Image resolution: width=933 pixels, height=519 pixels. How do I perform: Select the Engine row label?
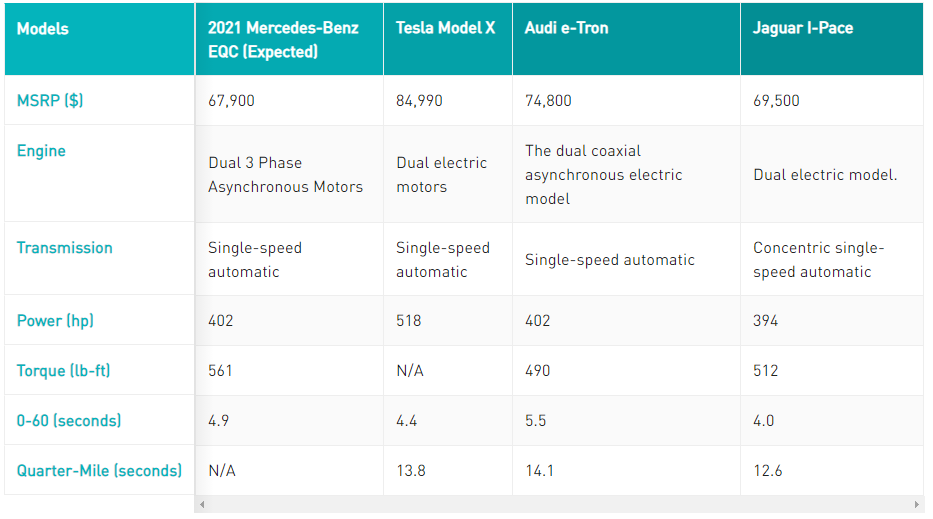(x=41, y=151)
